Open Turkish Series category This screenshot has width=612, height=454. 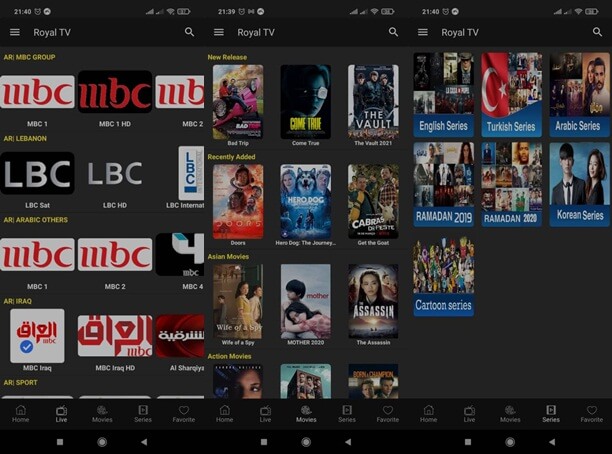(x=512, y=95)
